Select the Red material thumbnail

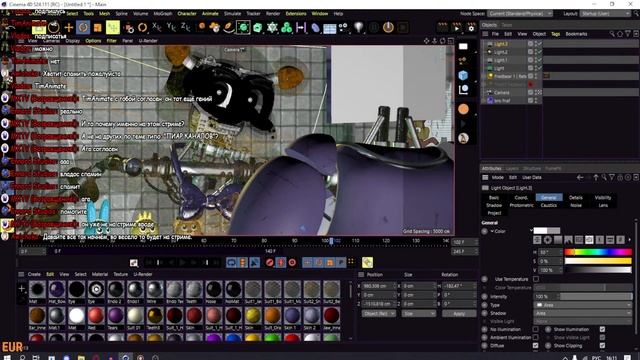[96, 316]
